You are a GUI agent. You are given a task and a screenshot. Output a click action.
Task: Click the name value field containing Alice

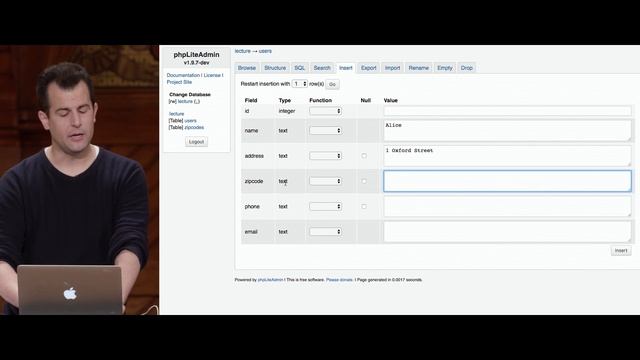[x=507, y=131]
